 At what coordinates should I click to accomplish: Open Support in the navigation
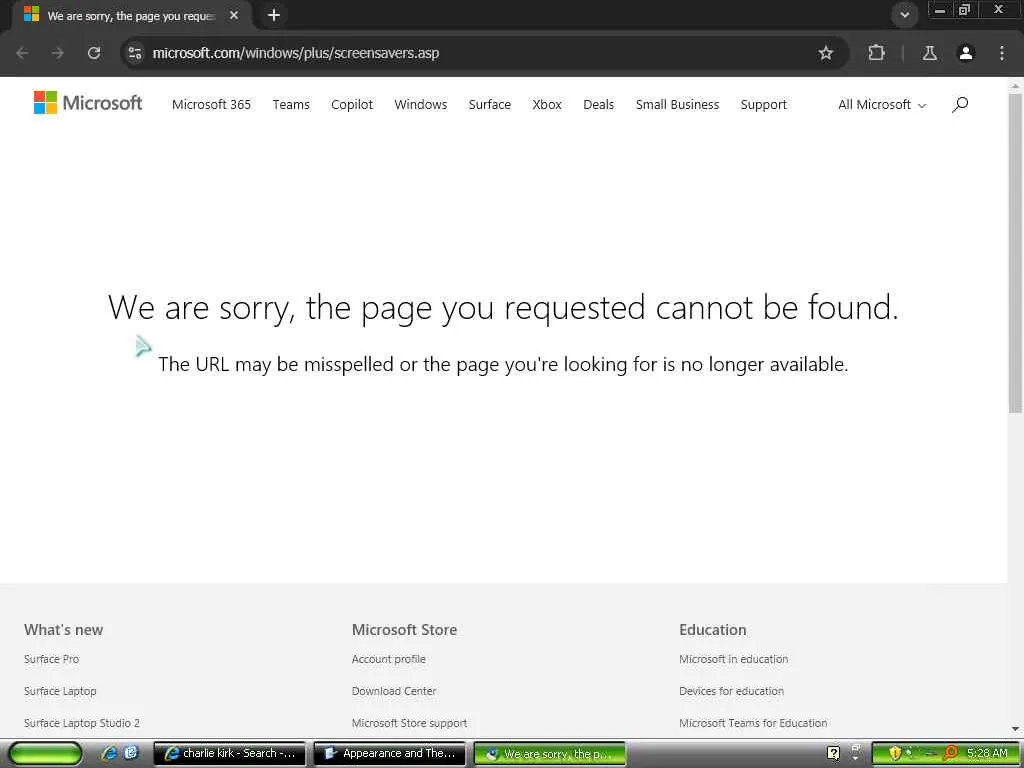click(763, 104)
